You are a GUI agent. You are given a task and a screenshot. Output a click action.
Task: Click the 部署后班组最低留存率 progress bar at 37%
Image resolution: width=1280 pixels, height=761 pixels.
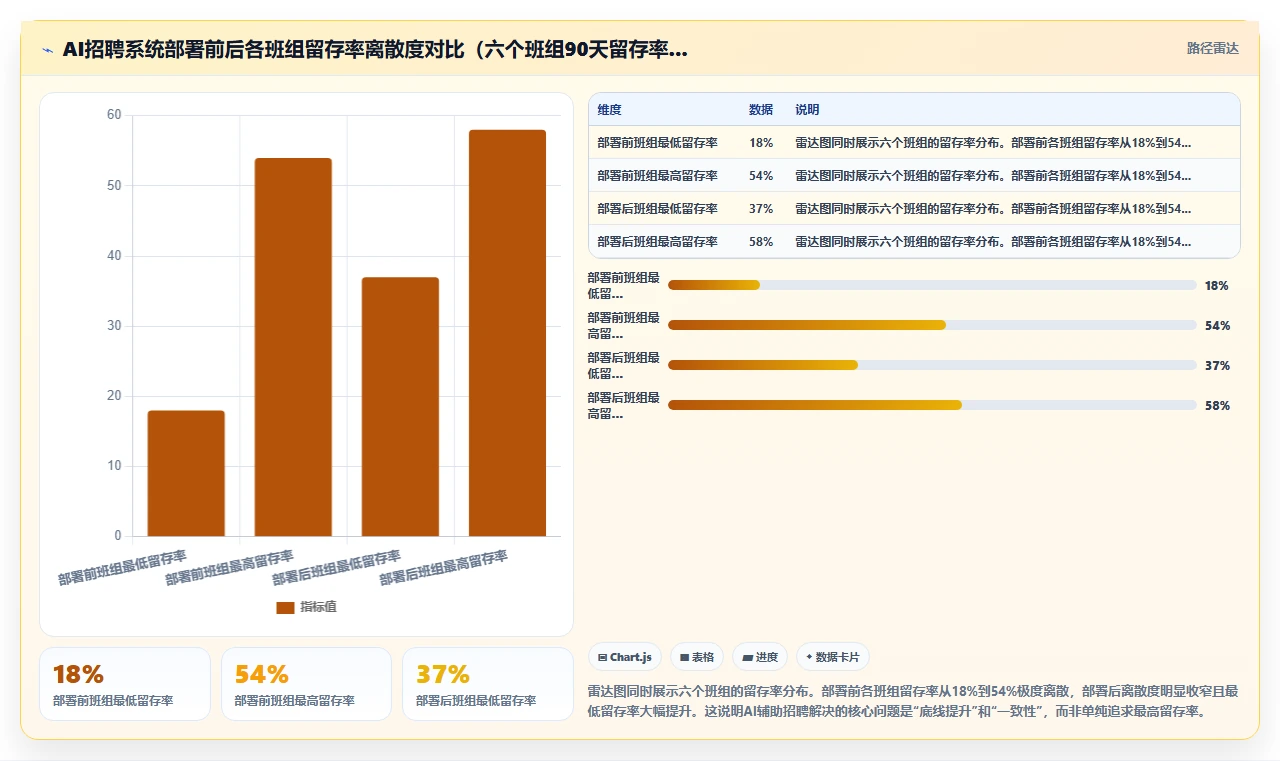point(932,365)
